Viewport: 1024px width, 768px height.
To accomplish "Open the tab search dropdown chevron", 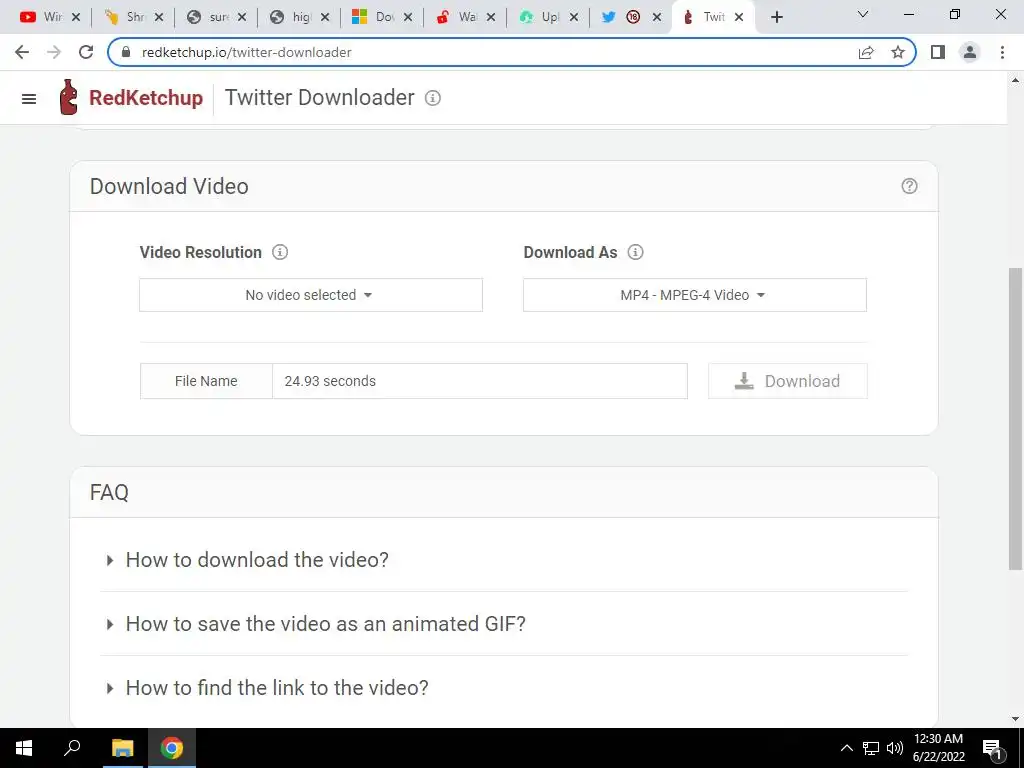I will (863, 14).
